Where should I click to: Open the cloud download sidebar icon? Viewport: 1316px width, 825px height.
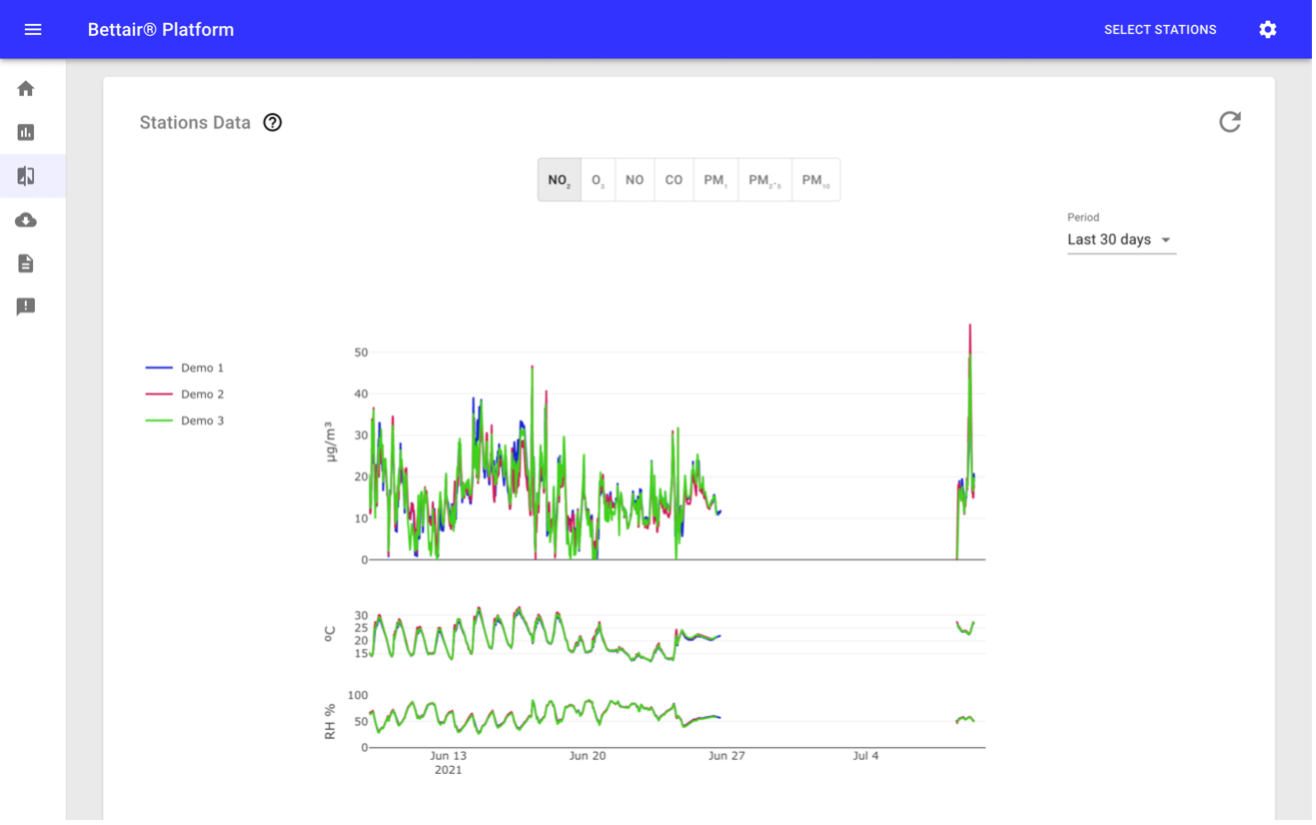pos(26,220)
